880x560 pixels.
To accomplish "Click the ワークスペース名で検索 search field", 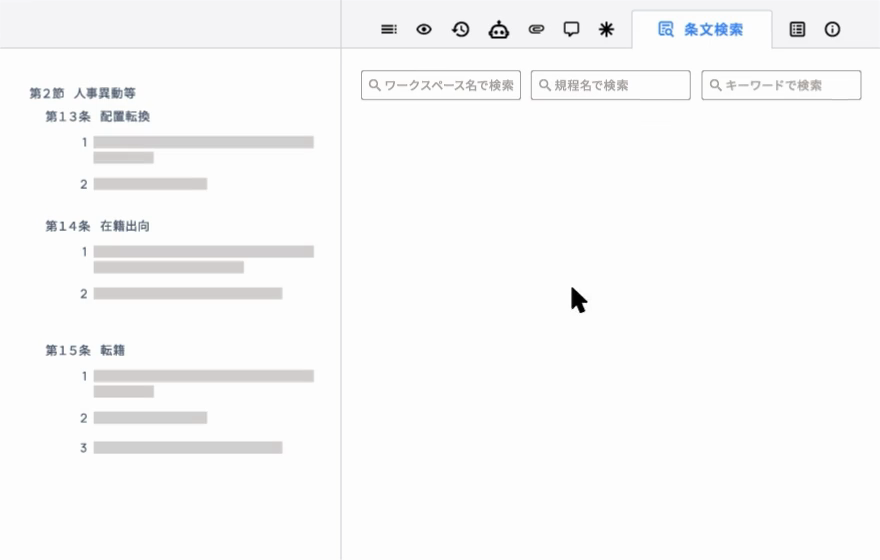I will [x=441, y=86].
